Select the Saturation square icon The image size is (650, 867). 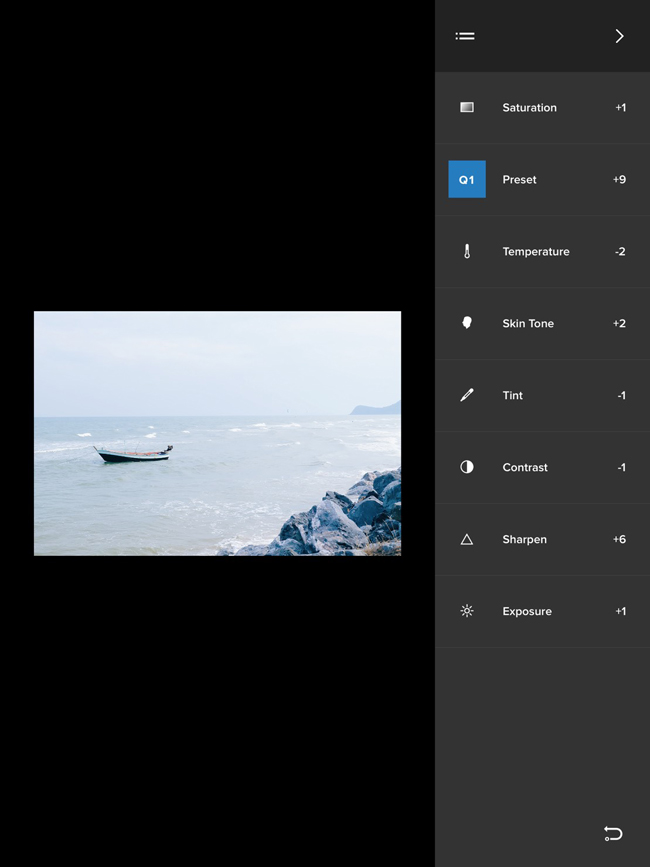tap(467, 107)
